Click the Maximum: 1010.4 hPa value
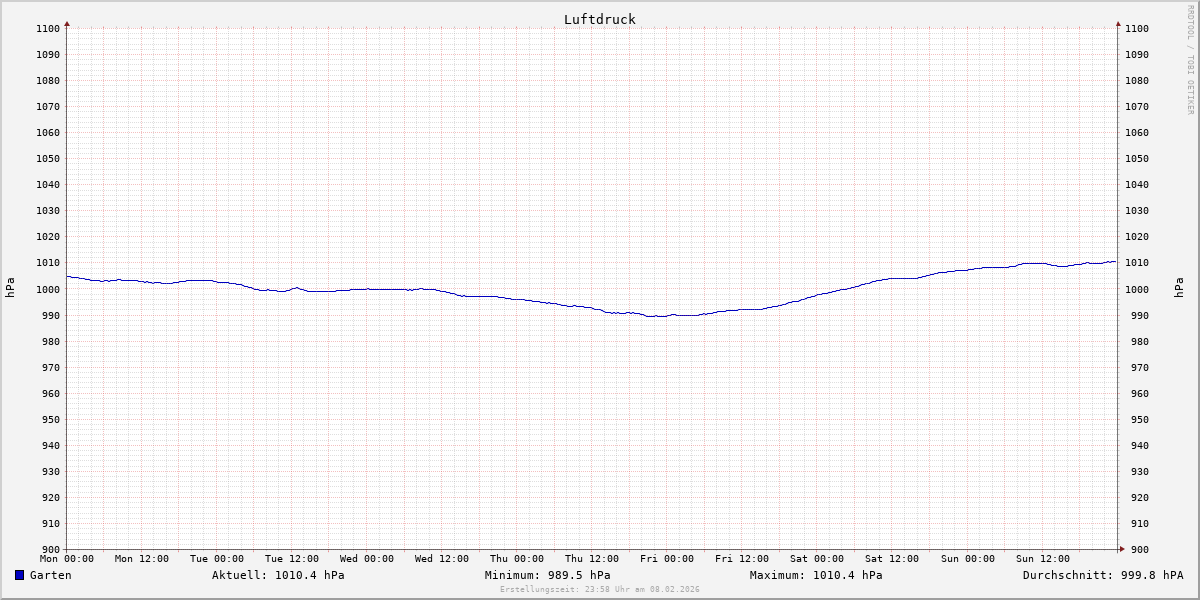 point(816,575)
